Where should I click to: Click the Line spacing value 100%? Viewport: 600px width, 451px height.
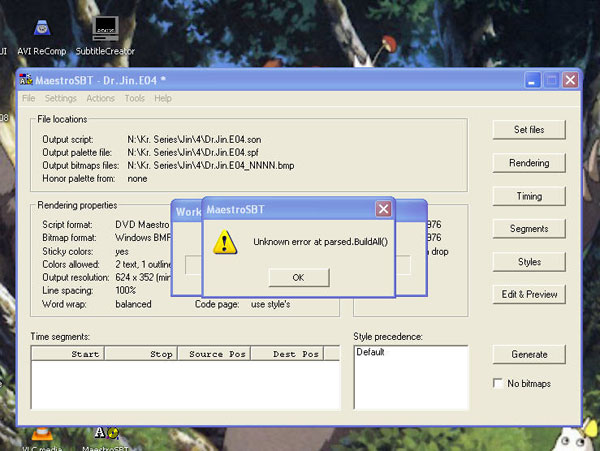(126, 290)
